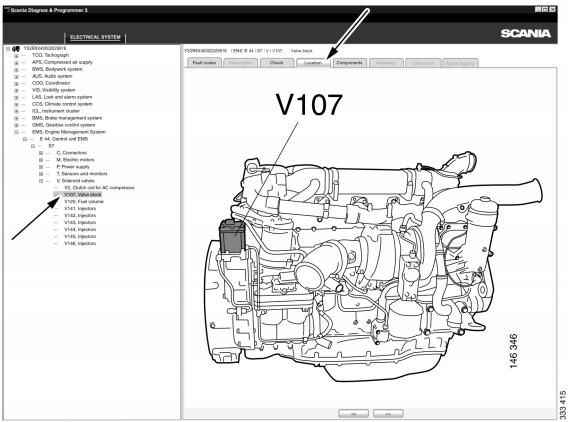This screenshot has width=568, height=422.
Task: Collapse the E44, Control unit EMS node
Action: click(x=25, y=139)
